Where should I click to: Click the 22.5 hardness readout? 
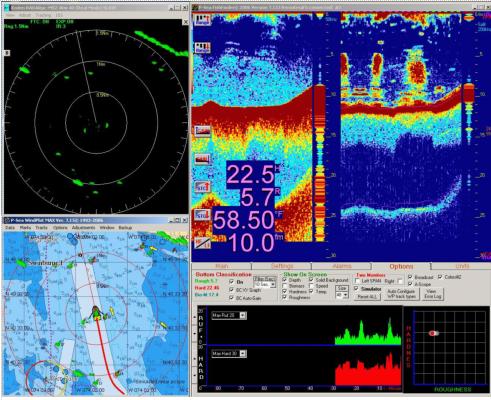251,174
